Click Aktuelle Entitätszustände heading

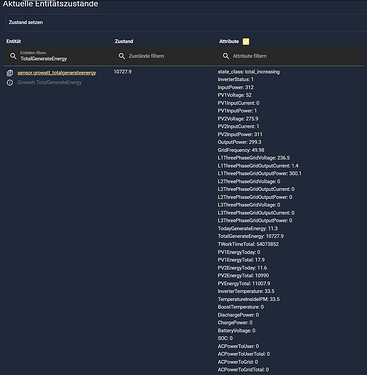50,4
